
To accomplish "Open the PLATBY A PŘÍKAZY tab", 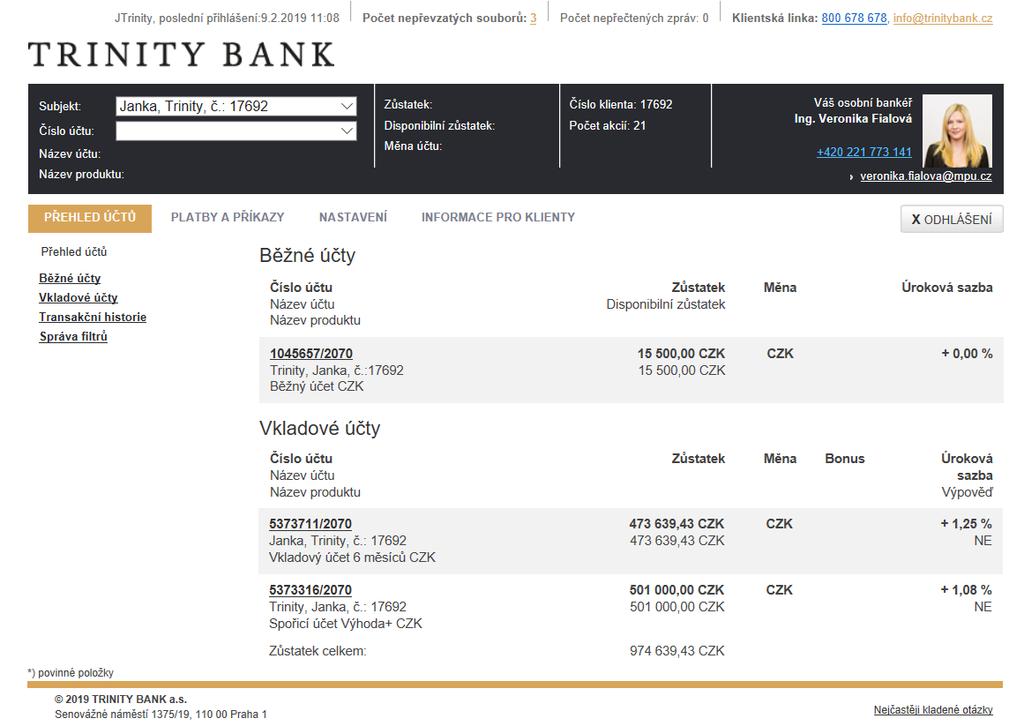I will pyautogui.click(x=227, y=217).
